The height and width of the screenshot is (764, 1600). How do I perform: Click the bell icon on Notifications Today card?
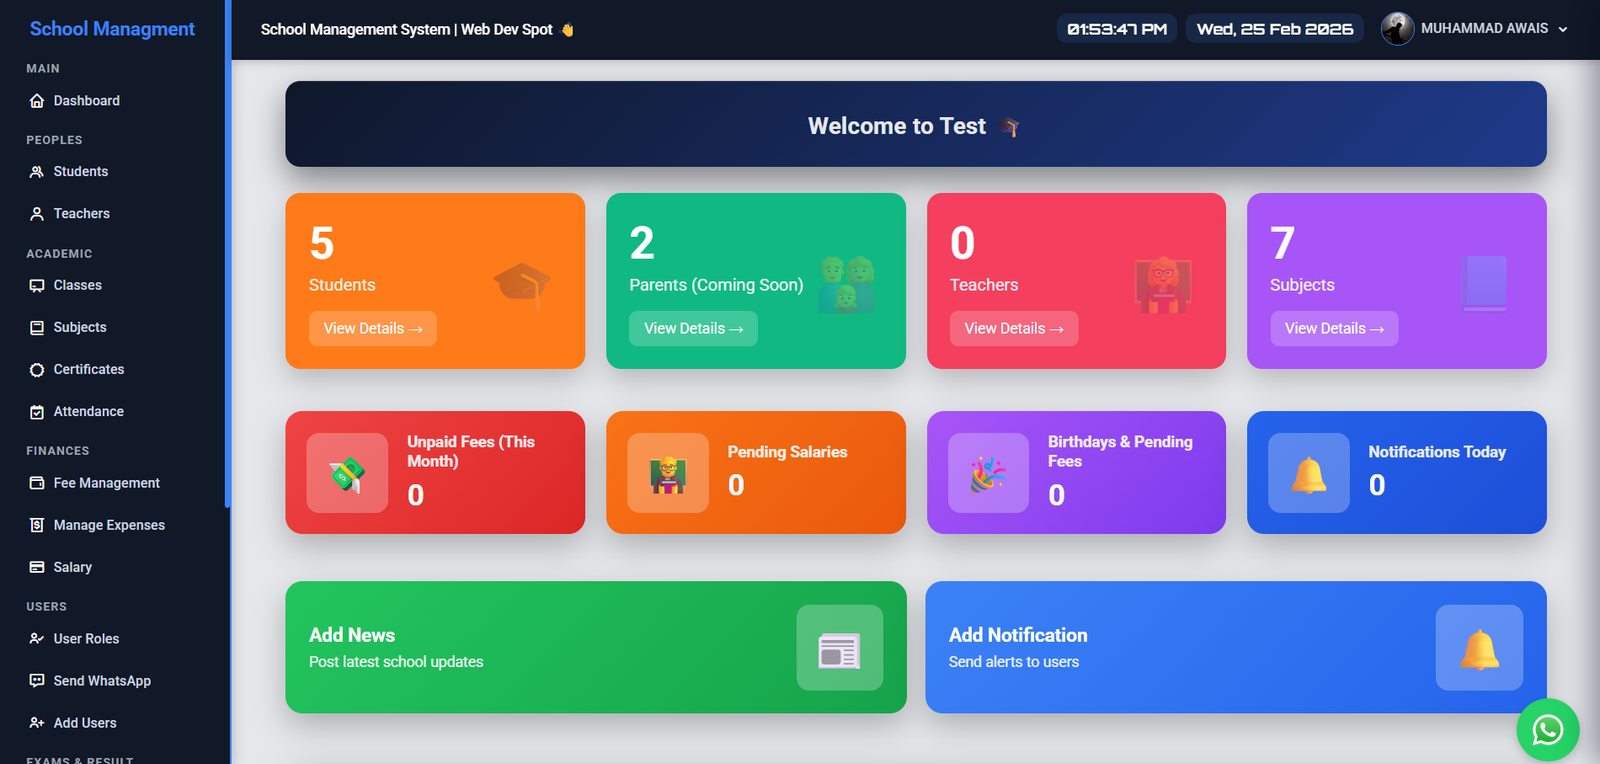tap(1309, 473)
